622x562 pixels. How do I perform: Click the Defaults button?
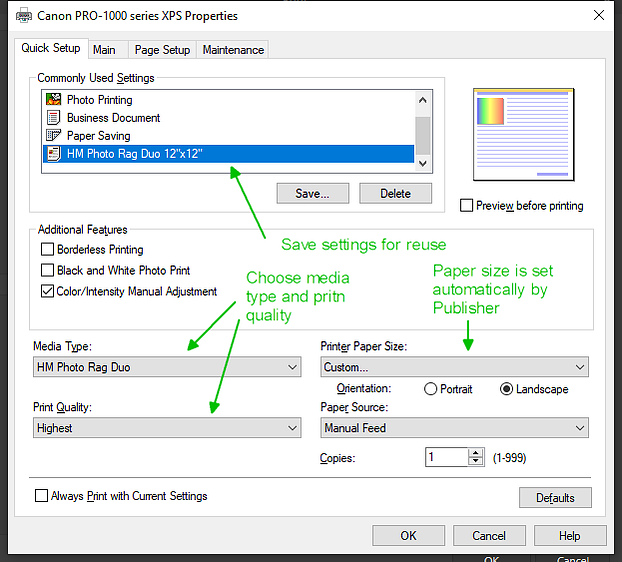pyautogui.click(x=555, y=498)
